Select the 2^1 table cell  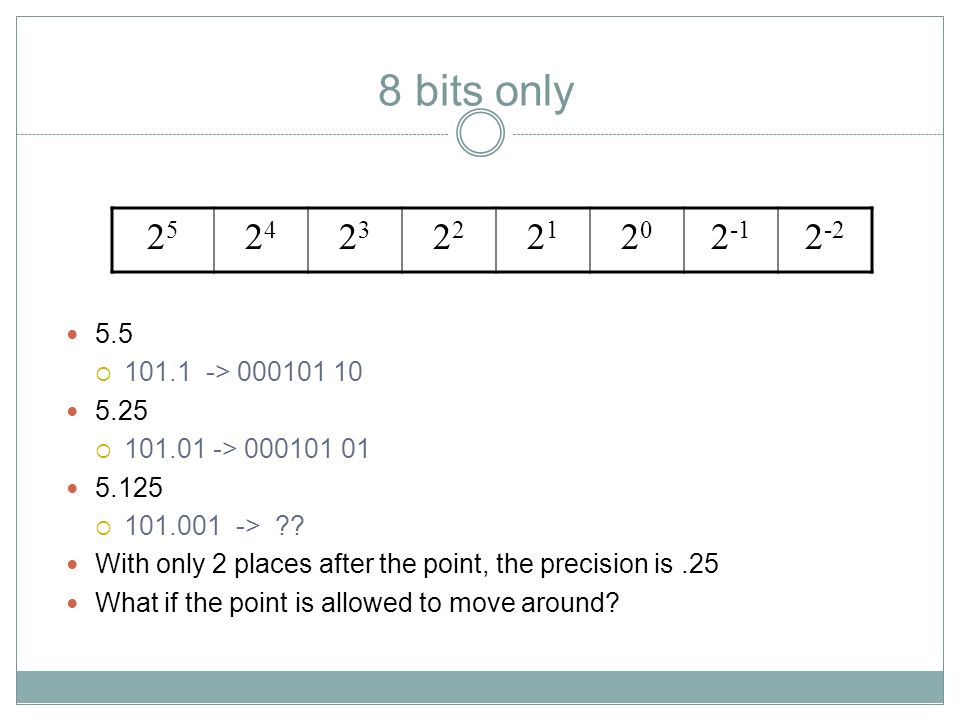542,240
